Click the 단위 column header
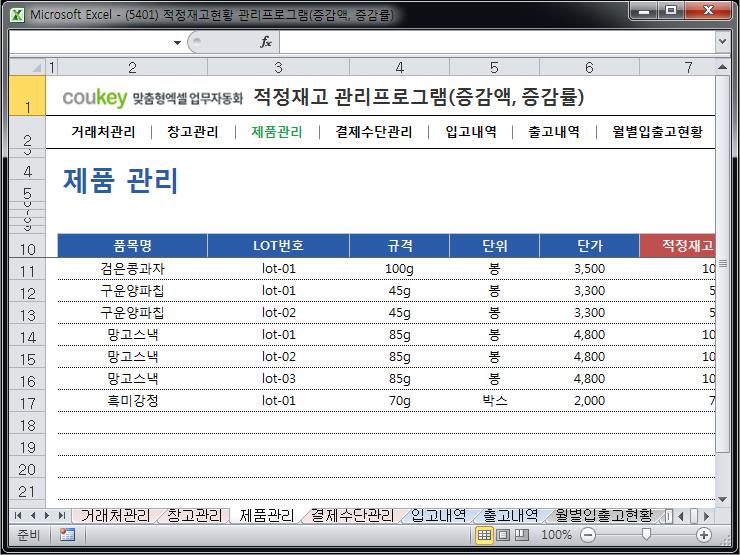The image size is (740, 555). [x=494, y=245]
